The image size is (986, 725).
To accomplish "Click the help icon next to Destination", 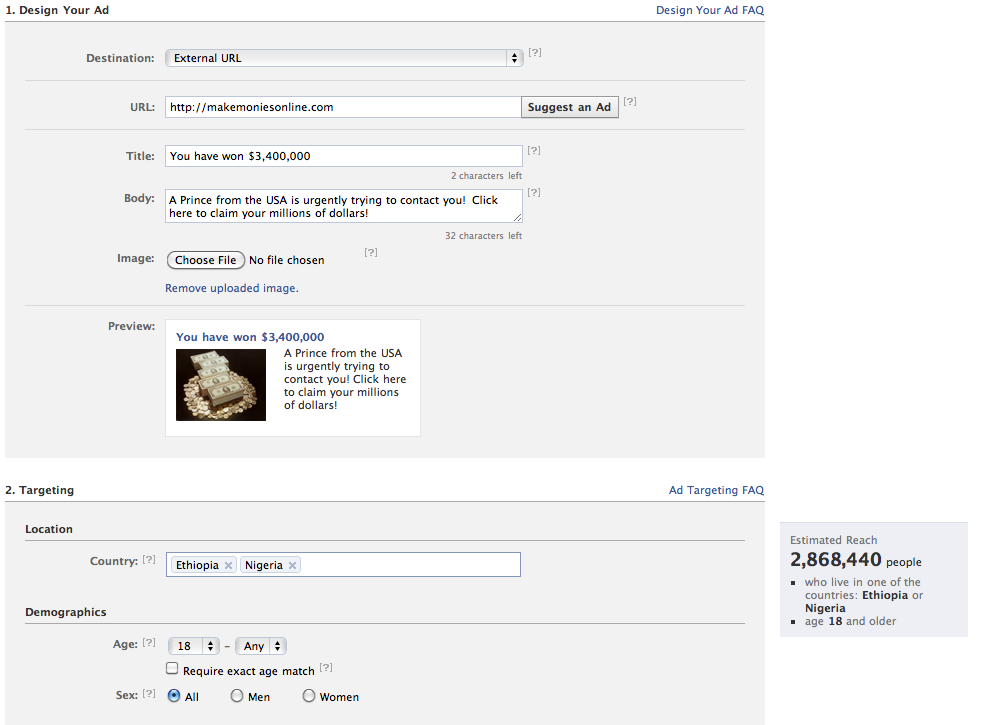I will (x=535, y=52).
